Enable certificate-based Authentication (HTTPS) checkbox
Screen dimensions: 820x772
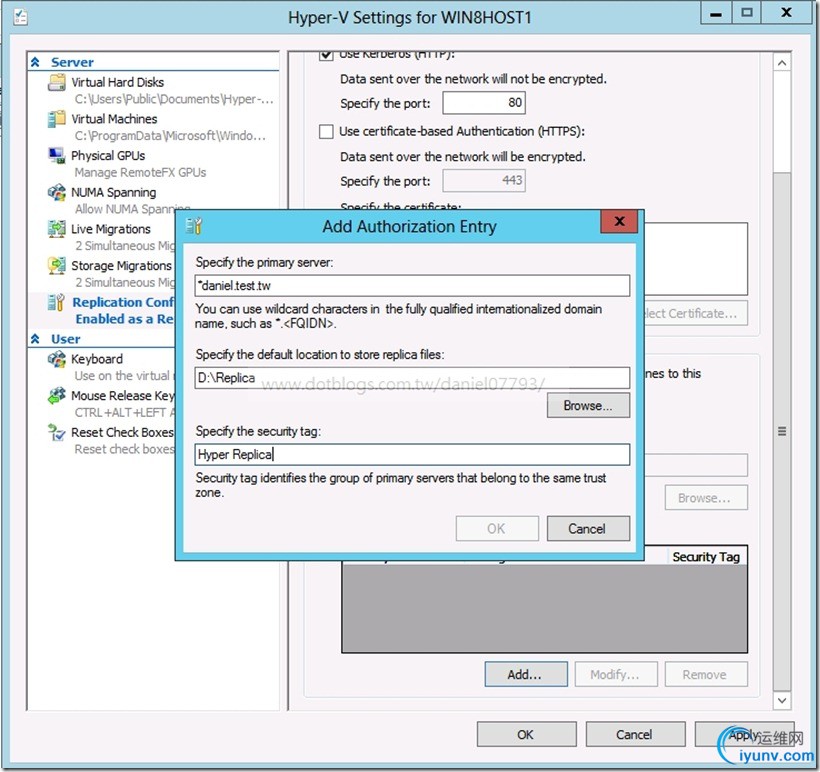[x=326, y=131]
